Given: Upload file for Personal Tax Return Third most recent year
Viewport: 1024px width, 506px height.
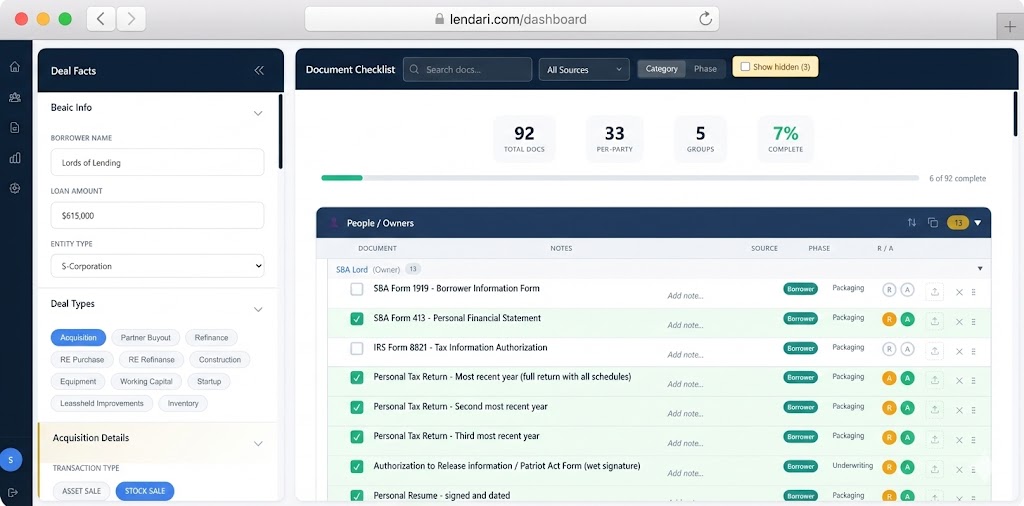Looking at the screenshot, I should coord(934,439).
